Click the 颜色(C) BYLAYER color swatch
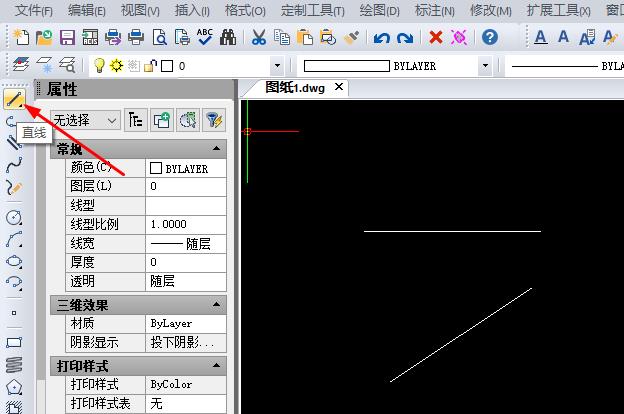This screenshot has width=624, height=414. [156, 168]
